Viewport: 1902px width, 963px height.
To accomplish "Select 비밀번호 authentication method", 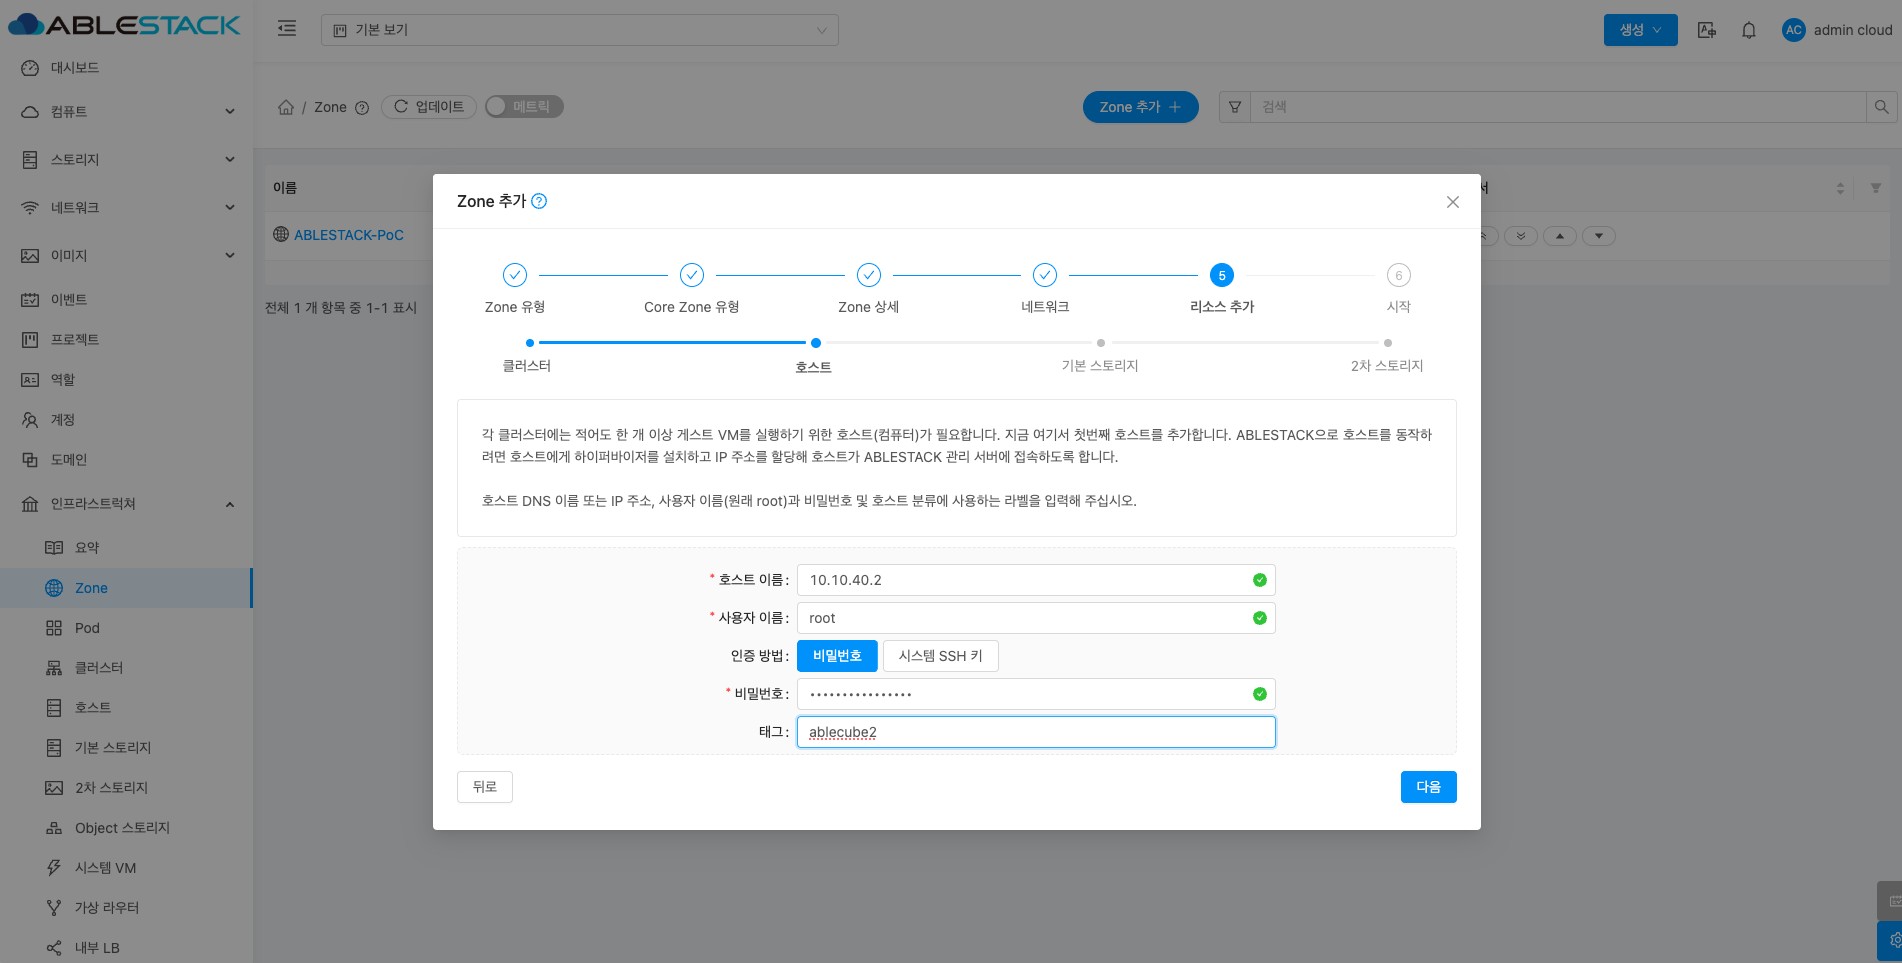I will [x=837, y=656].
